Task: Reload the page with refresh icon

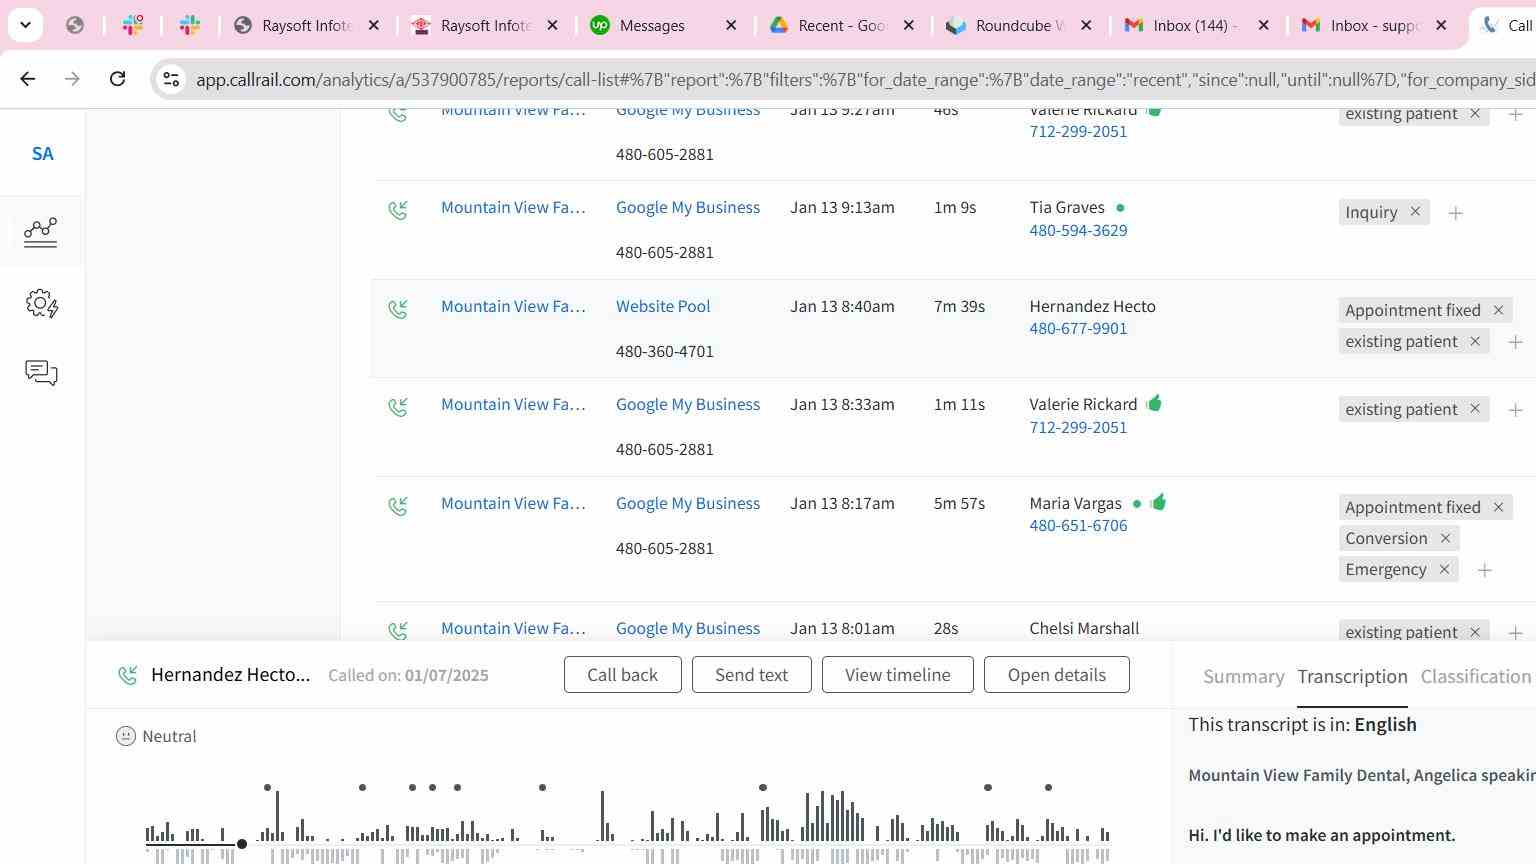Action: 117,79
